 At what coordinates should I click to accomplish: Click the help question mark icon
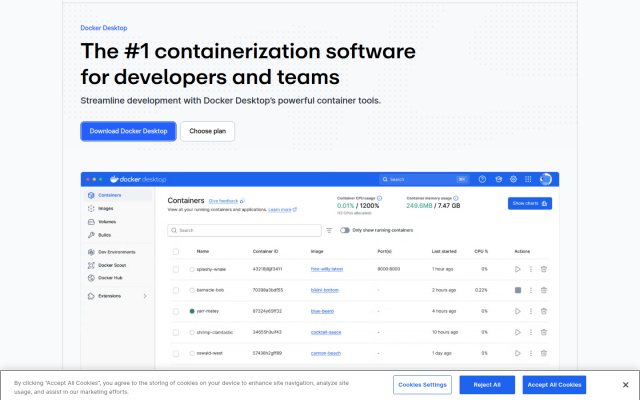click(x=482, y=179)
